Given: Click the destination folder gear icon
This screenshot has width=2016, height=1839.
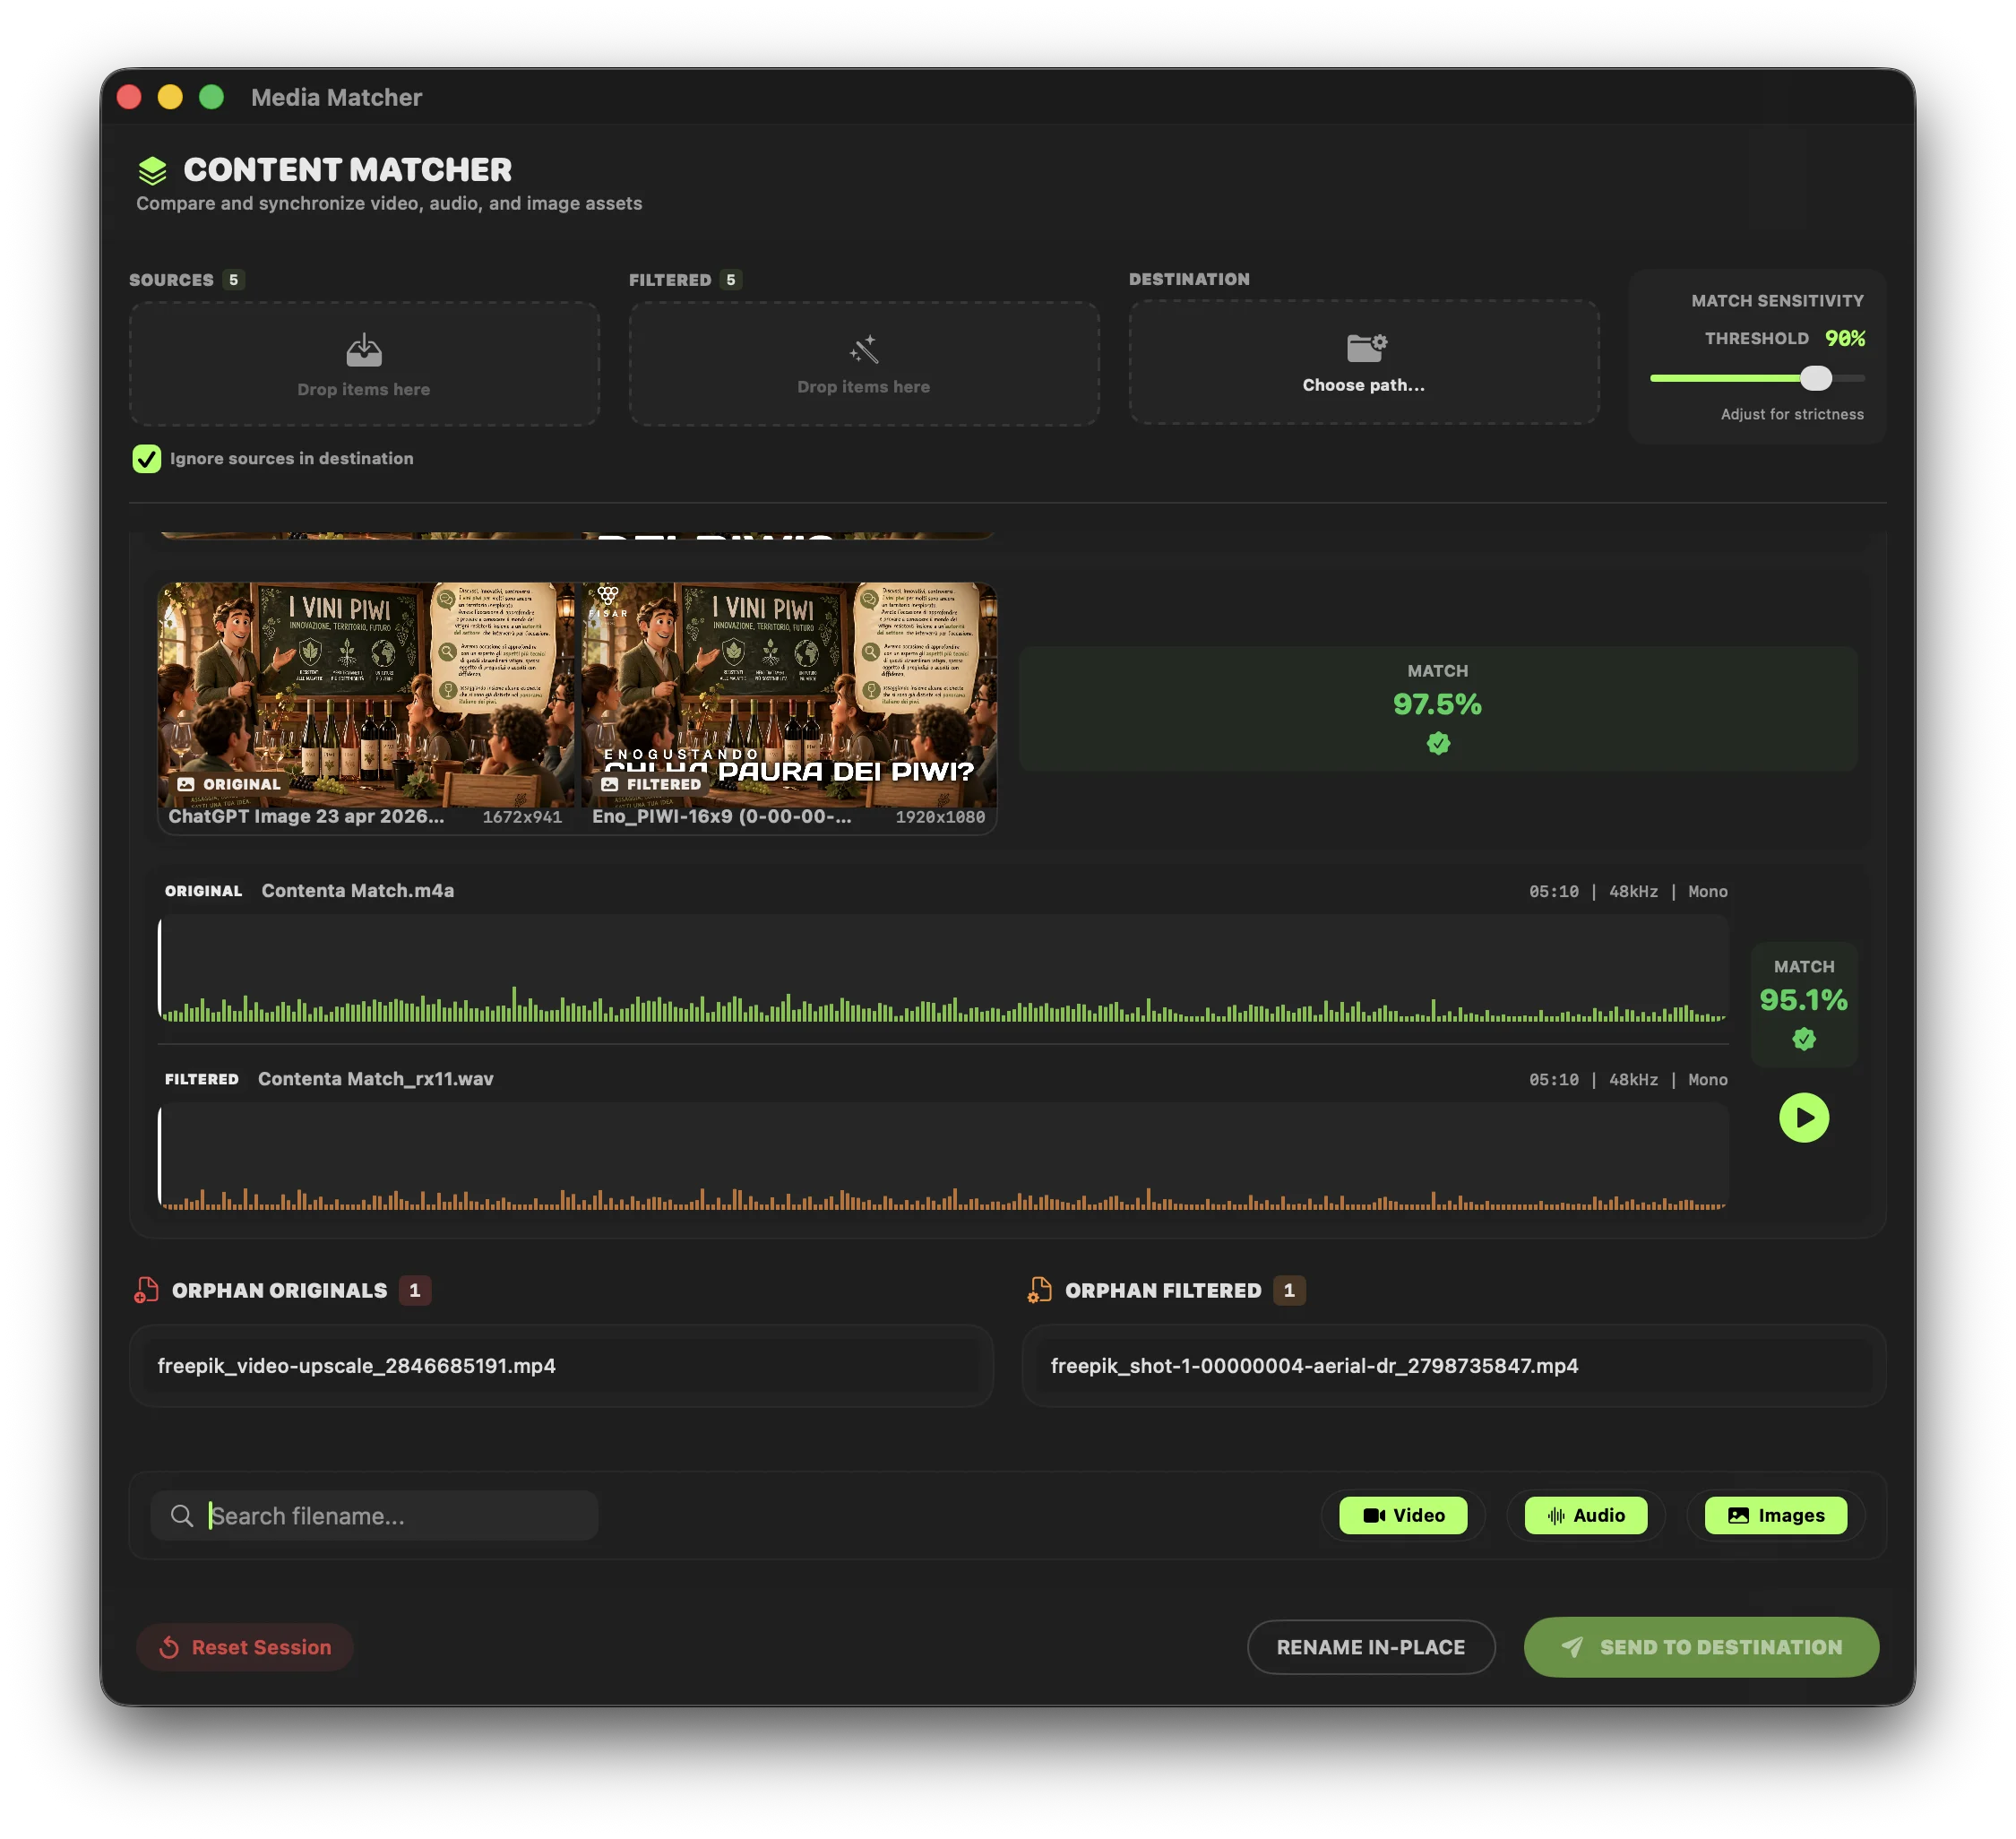Looking at the screenshot, I should tap(1366, 347).
